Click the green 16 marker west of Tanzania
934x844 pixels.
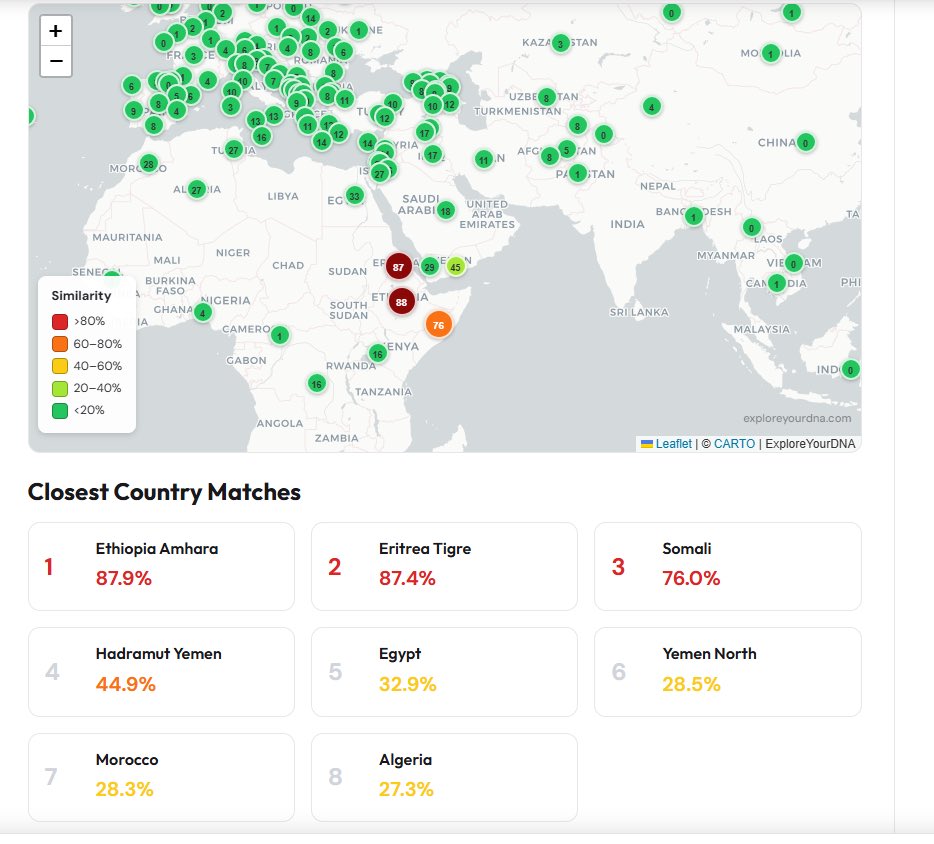[316, 384]
